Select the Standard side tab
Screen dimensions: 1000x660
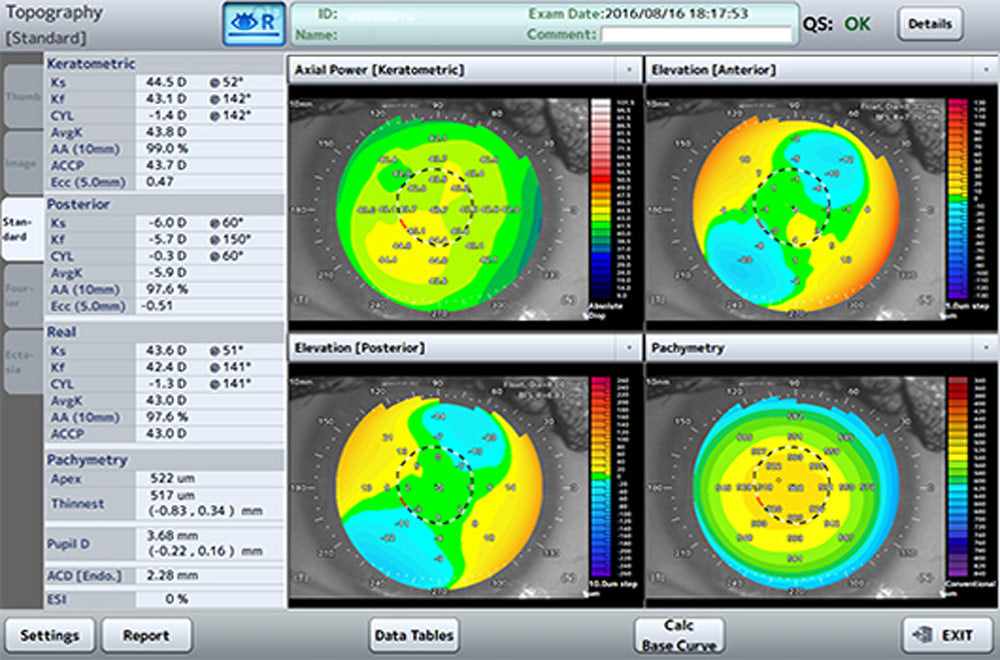coord(22,229)
